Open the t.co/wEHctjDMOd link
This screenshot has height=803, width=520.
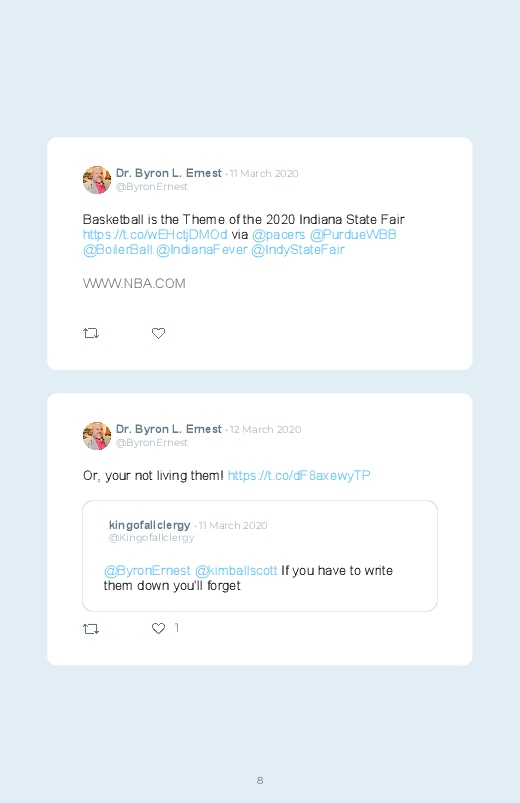tap(155, 235)
